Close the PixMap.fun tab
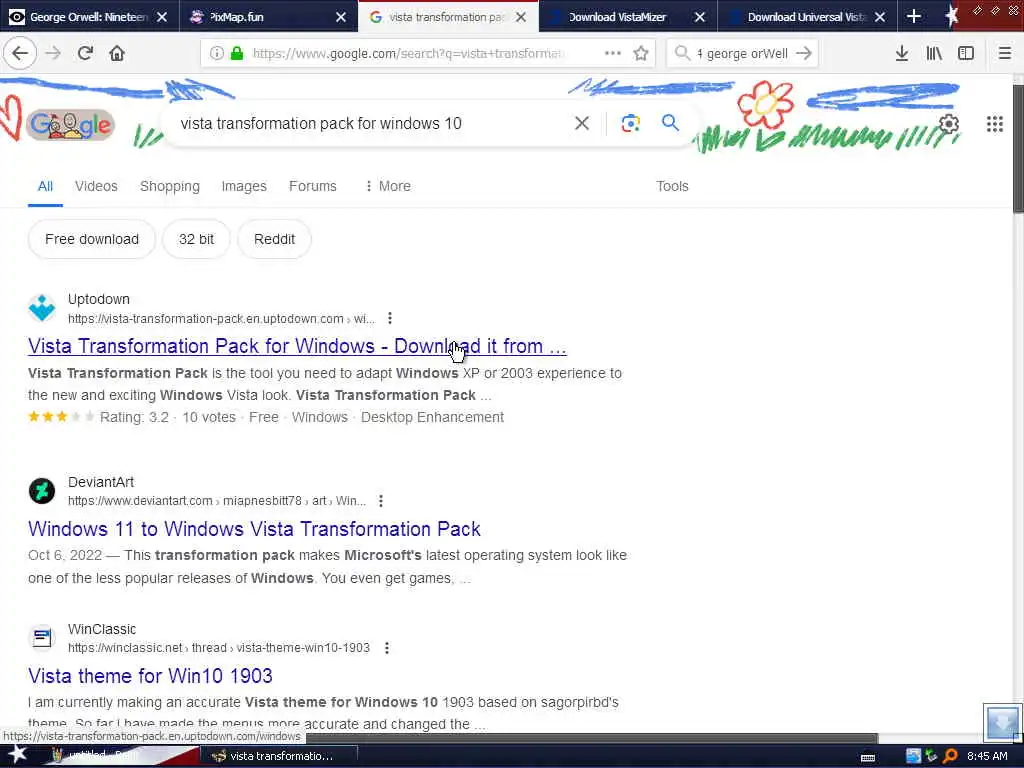 [x=340, y=17]
